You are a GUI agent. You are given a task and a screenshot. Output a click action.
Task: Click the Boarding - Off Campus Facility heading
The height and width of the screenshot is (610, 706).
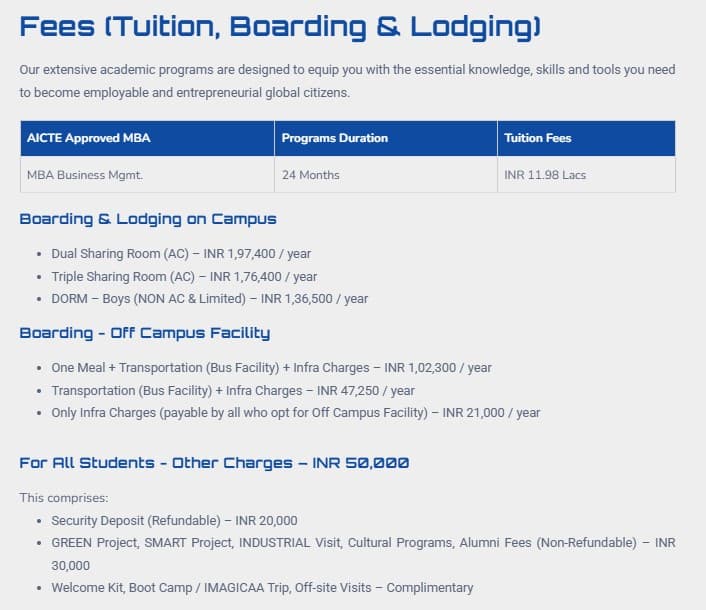click(145, 333)
